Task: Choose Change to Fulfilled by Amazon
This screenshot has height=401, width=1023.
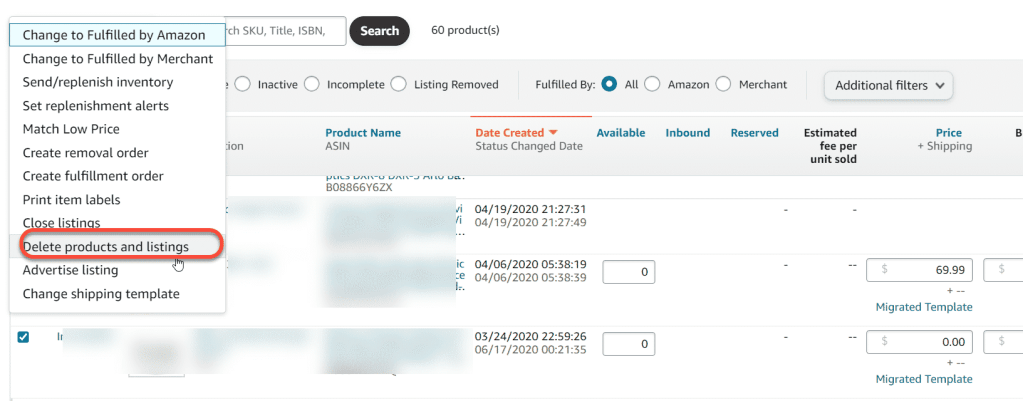Action: [117, 35]
